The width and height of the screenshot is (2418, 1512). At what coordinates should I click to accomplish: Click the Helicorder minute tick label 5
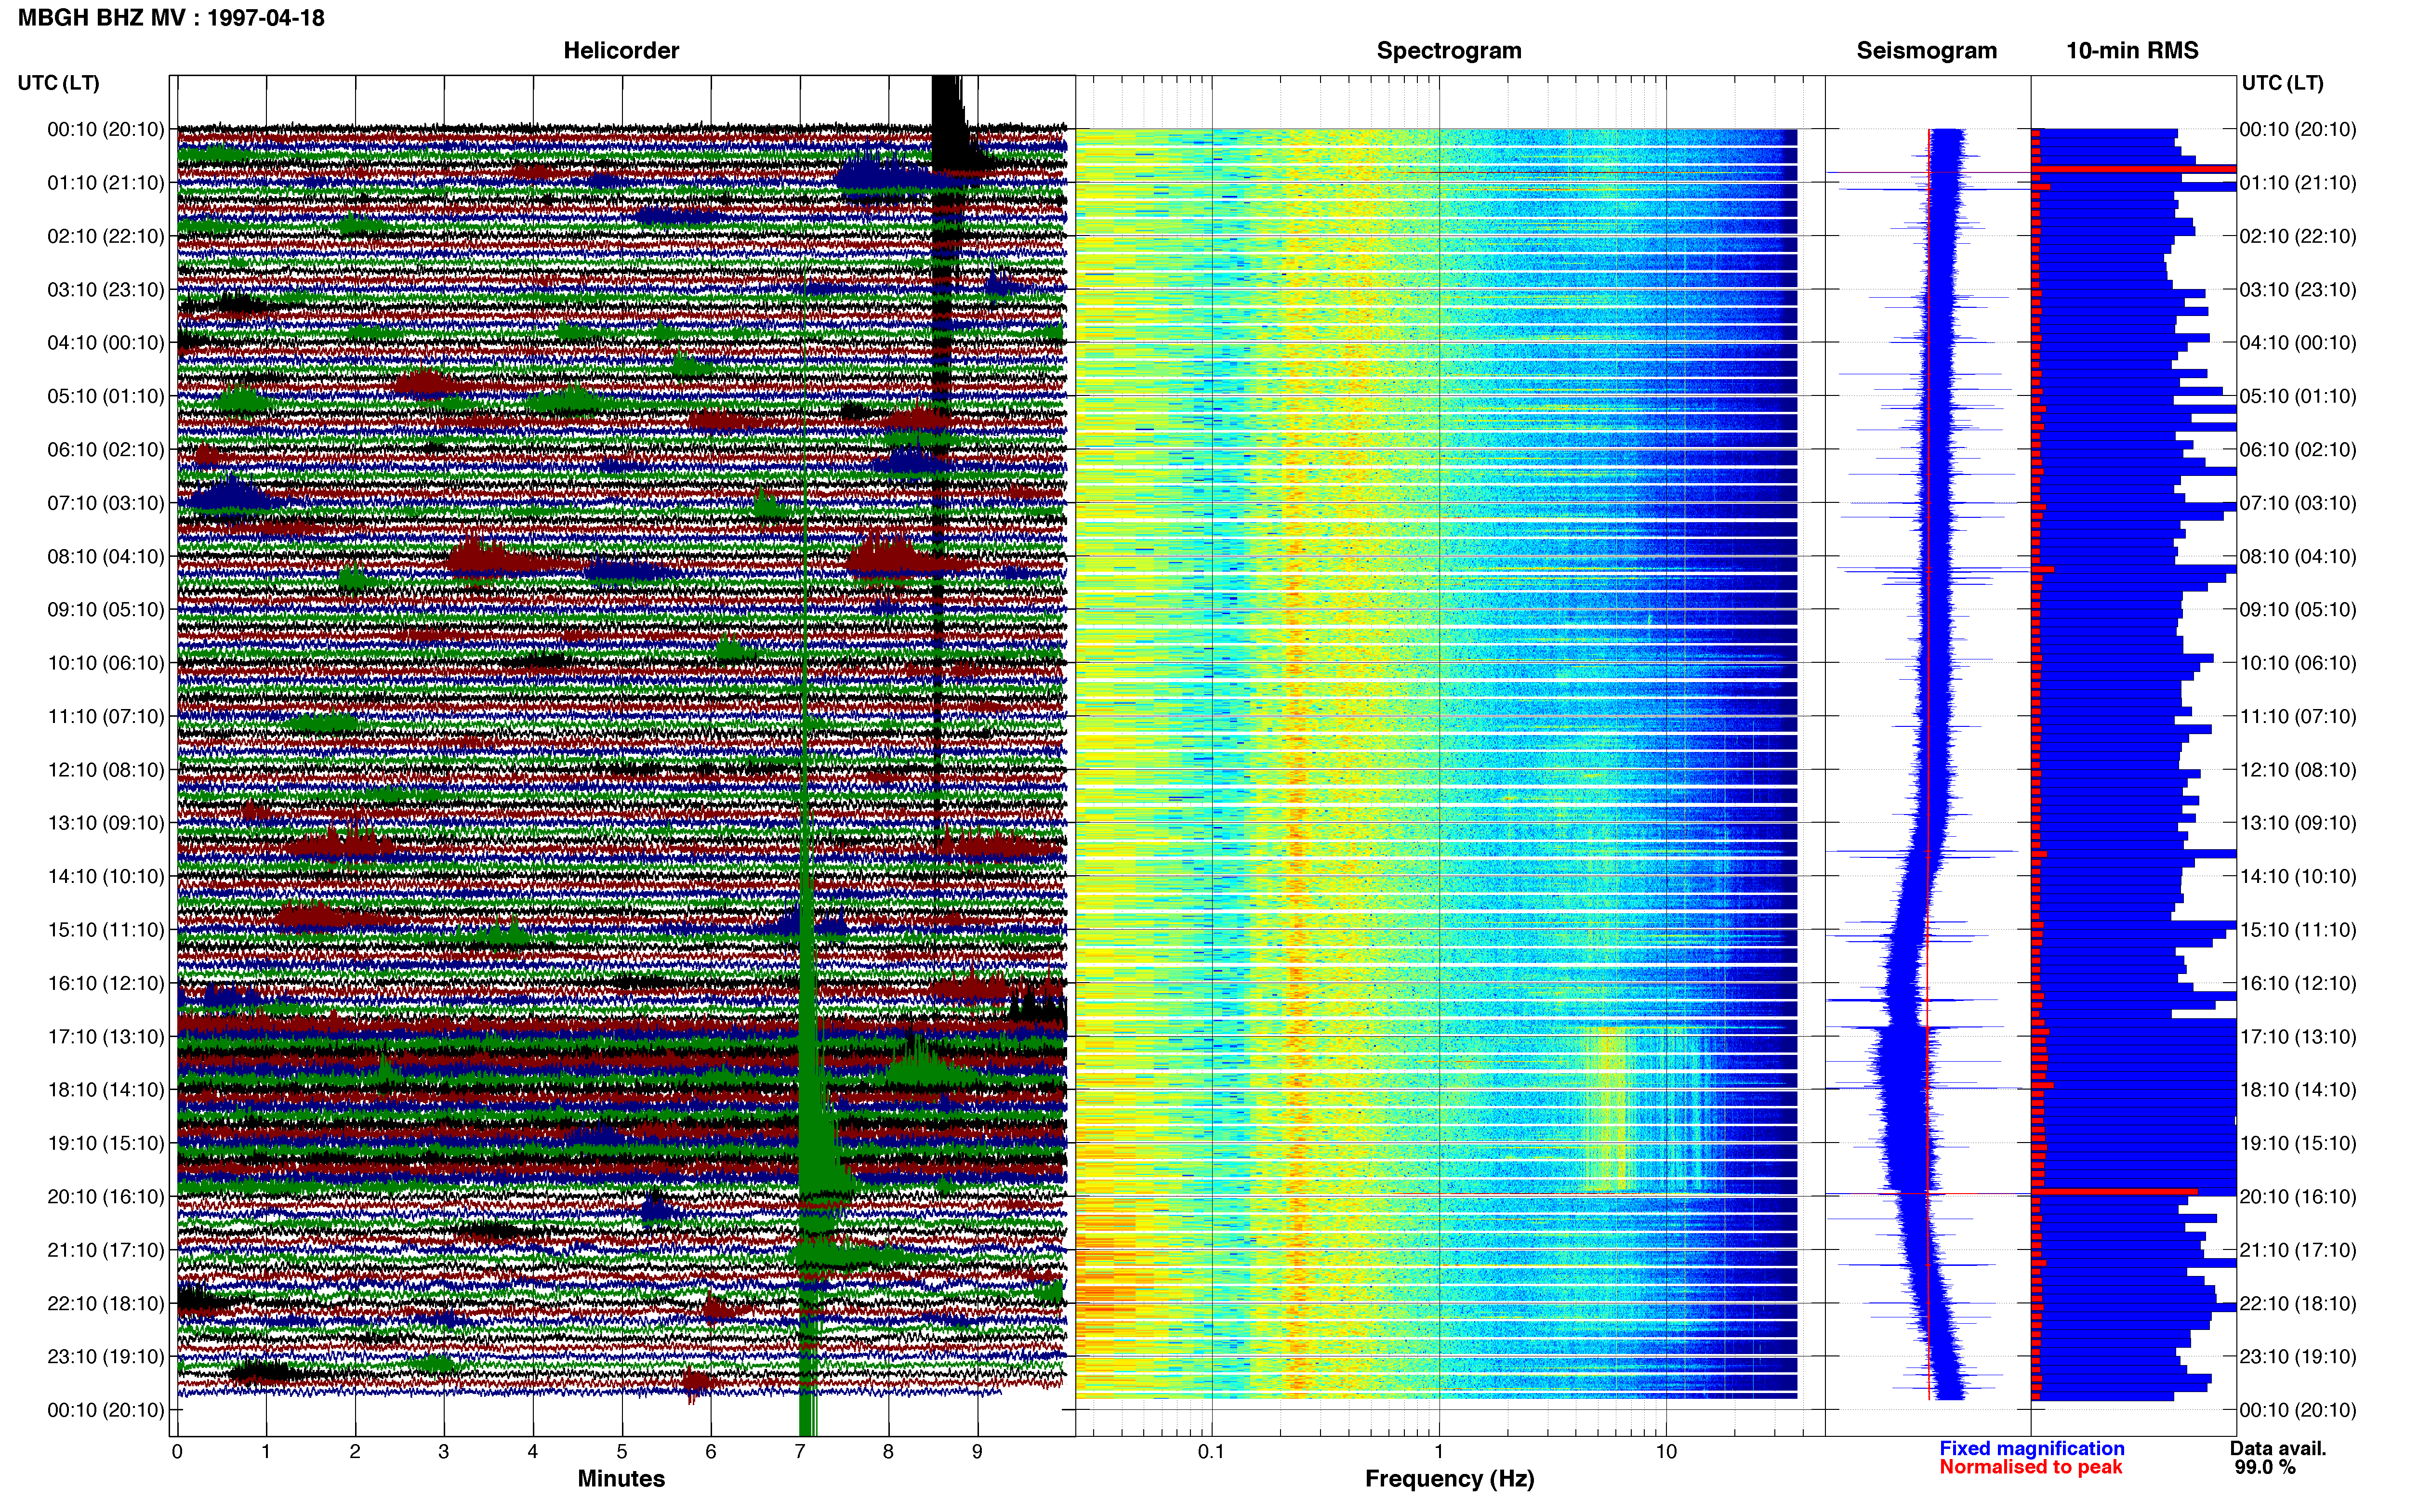(622, 1452)
